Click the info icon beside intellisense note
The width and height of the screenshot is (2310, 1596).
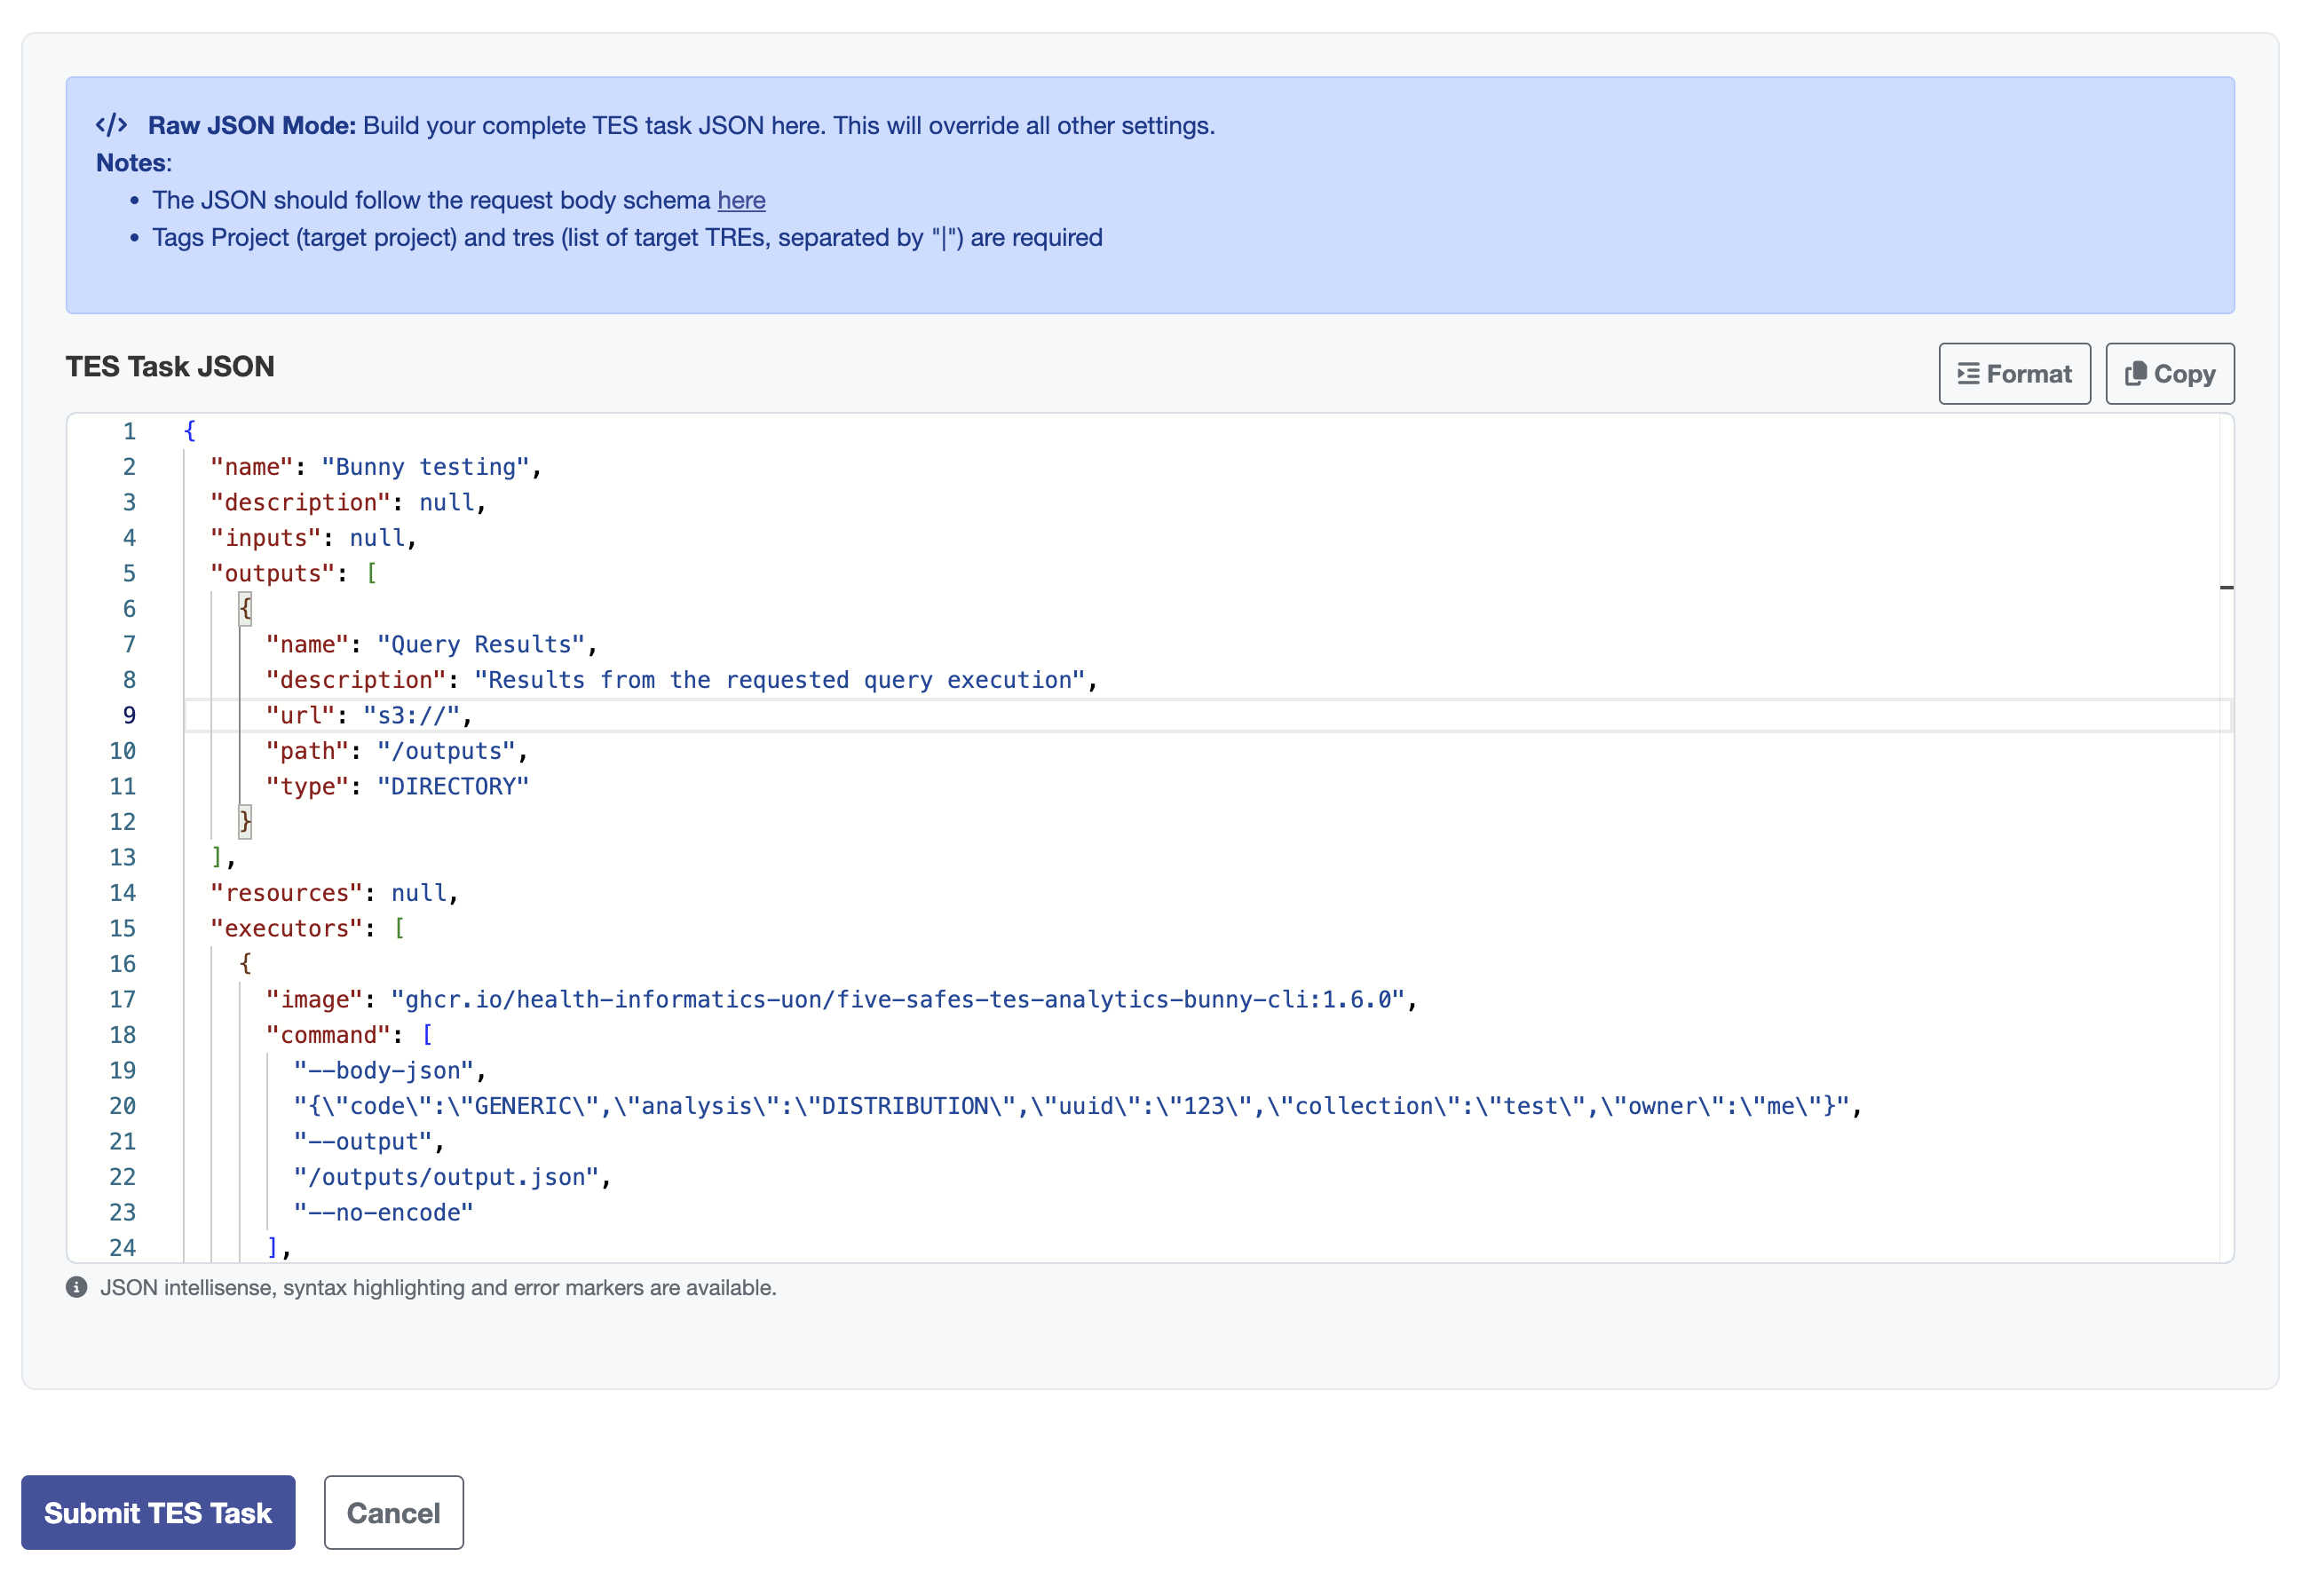(77, 1287)
